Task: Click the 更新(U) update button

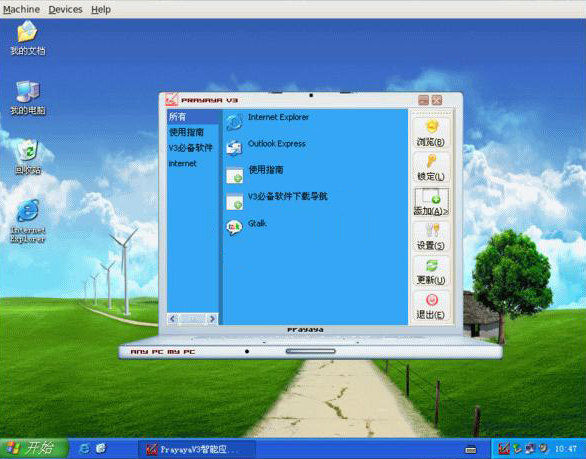Action: click(431, 271)
